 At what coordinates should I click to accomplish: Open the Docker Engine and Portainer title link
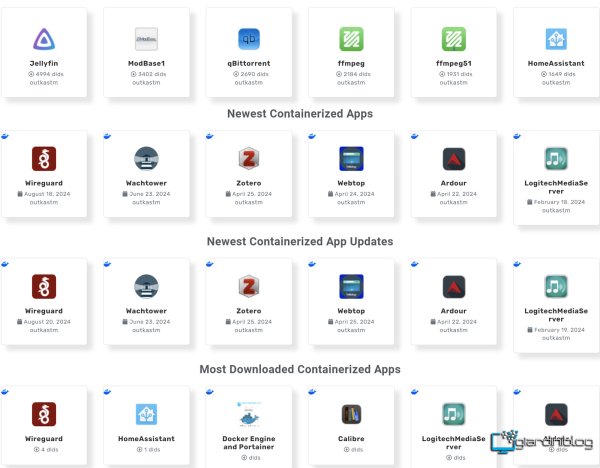pyautogui.click(x=249, y=443)
